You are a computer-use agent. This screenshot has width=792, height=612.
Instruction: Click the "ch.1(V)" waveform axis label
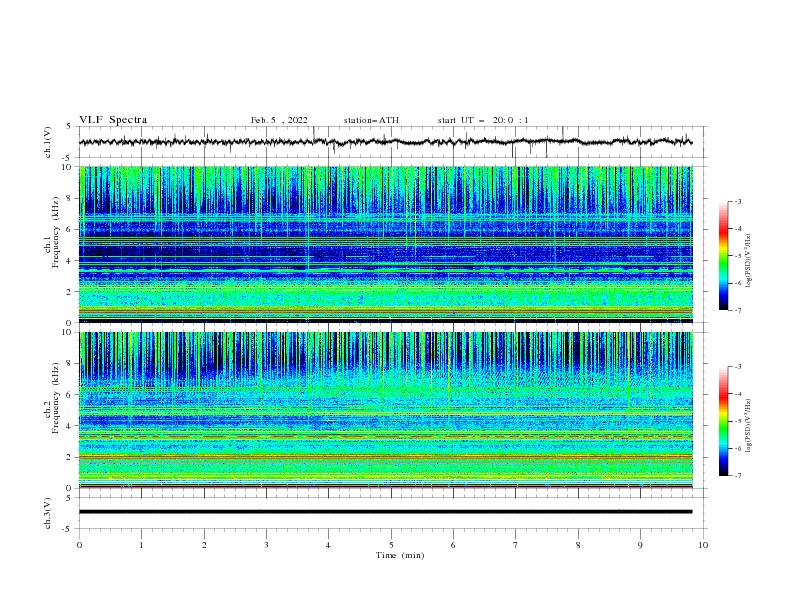tap(48, 142)
